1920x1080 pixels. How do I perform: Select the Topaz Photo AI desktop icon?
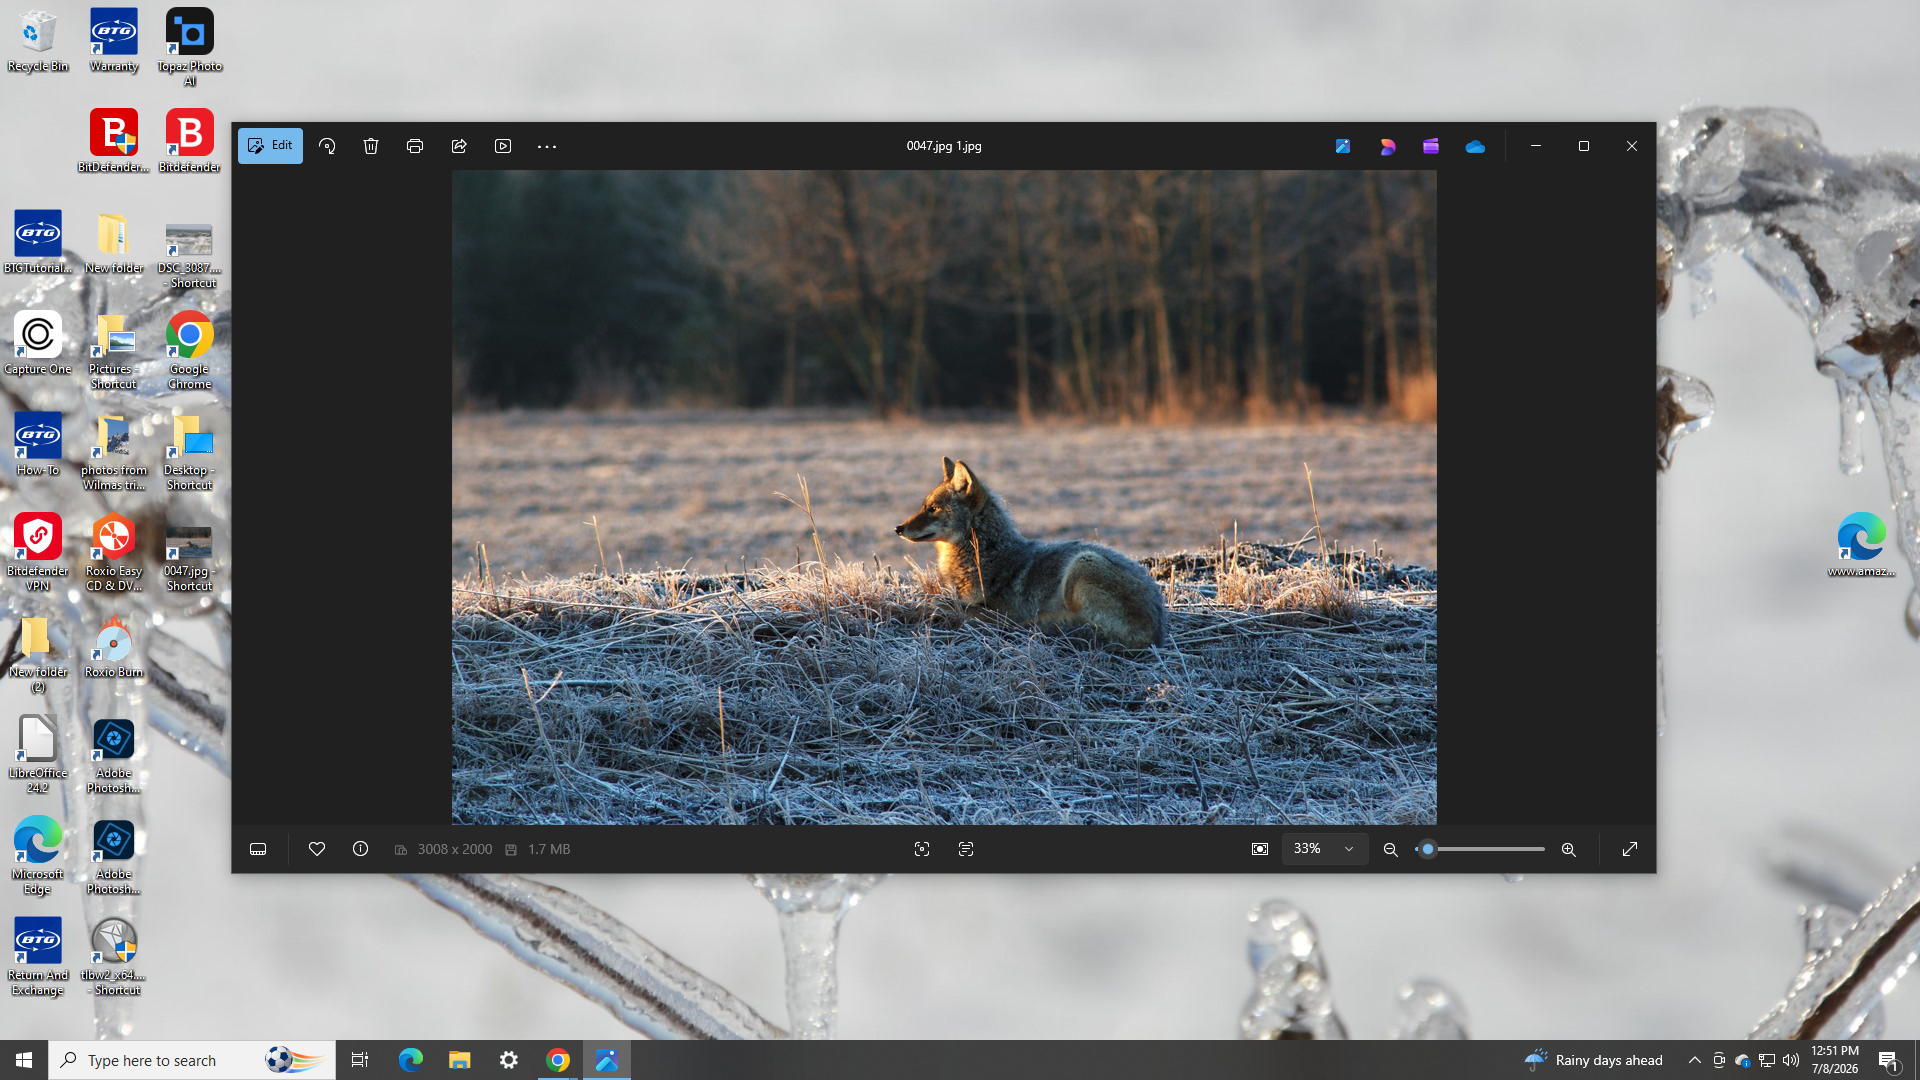[x=190, y=47]
